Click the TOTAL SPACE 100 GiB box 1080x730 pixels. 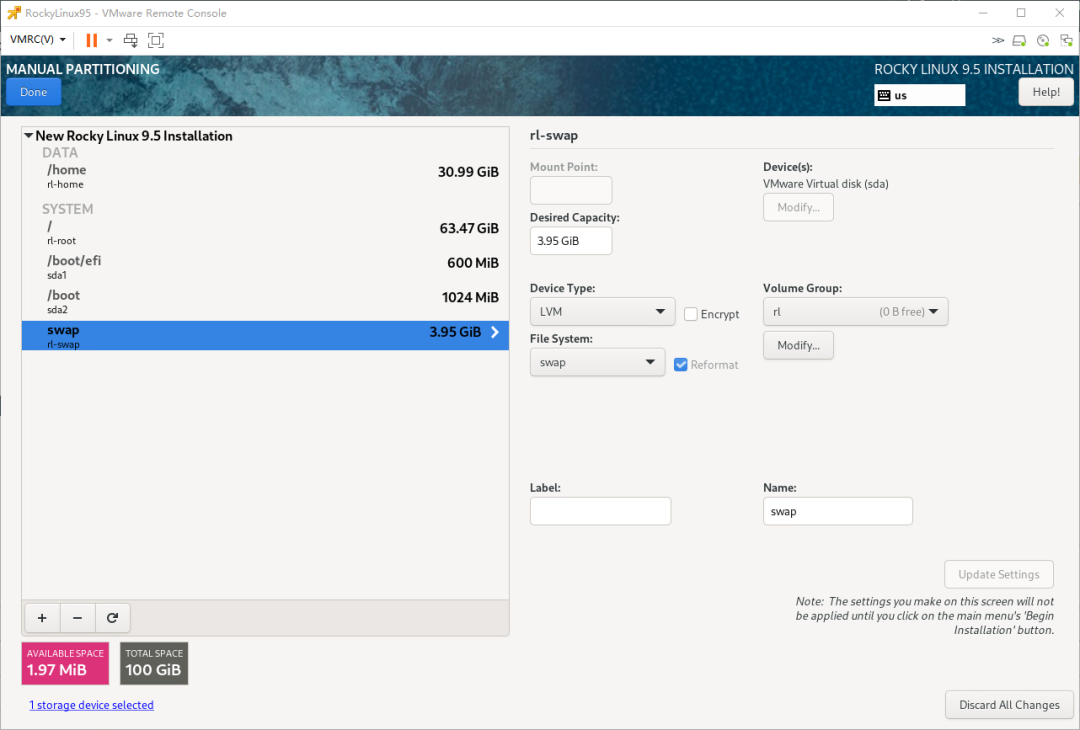point(154,663)
